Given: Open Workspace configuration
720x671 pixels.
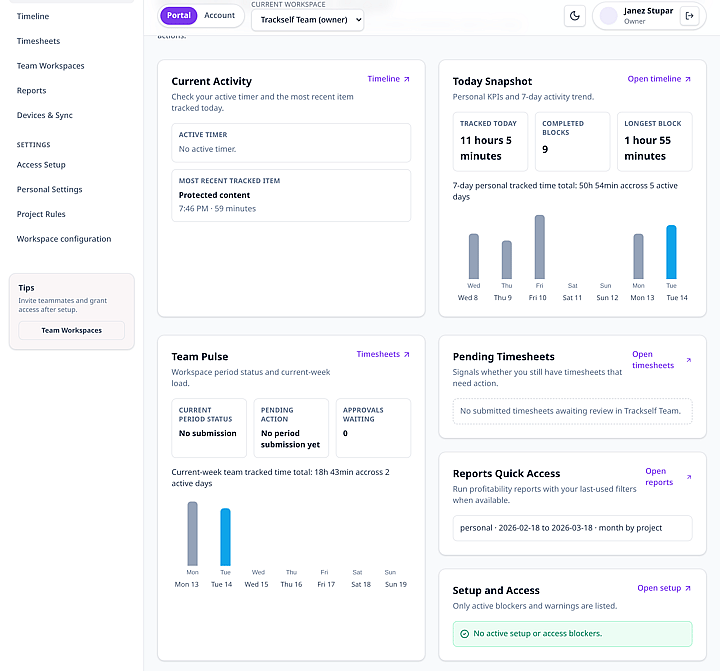Looking at the screenshot, I should pos(64,239).
